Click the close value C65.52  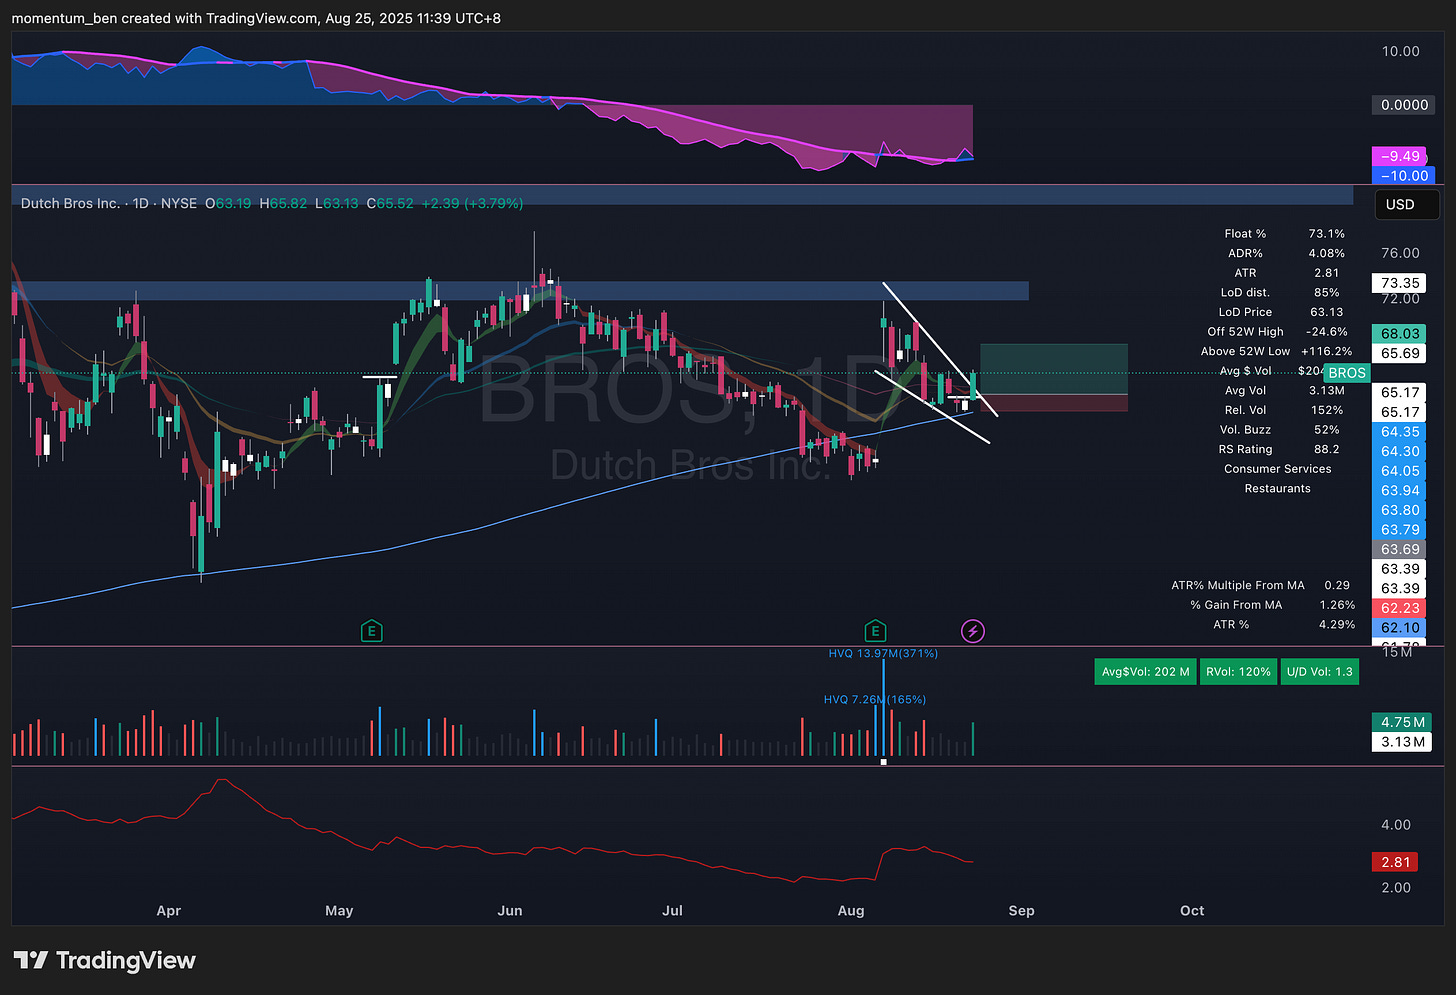[390, 203]
